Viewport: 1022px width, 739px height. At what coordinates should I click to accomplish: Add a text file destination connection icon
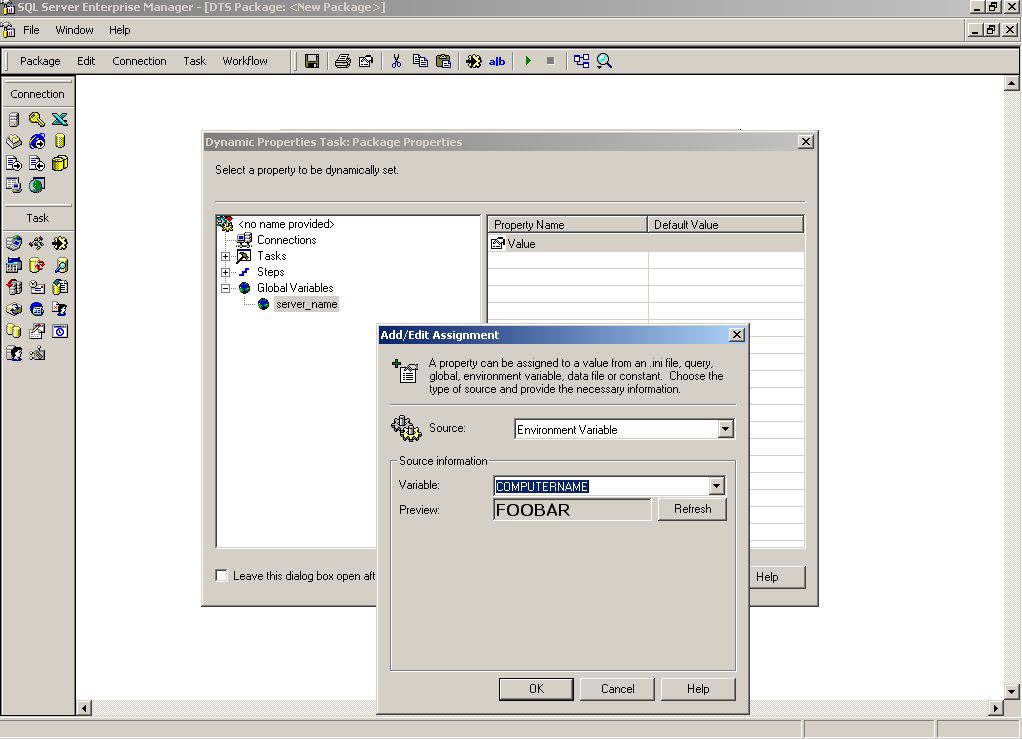point(36,164)
